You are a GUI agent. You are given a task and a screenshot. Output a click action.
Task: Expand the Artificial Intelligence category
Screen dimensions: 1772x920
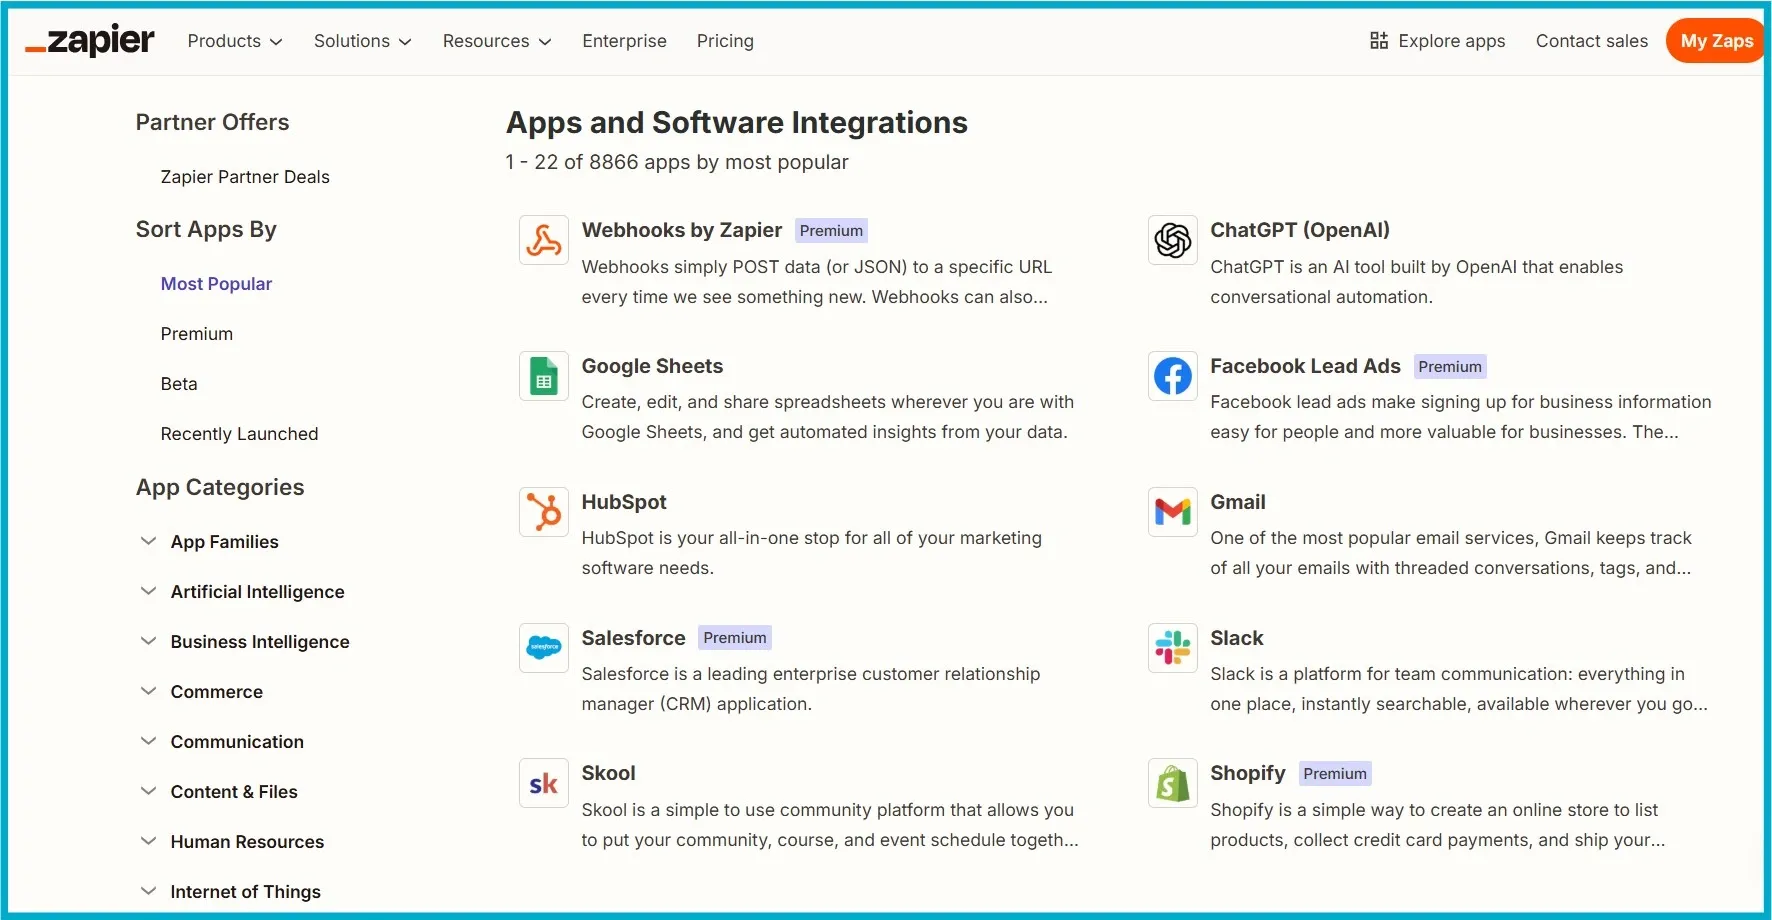click(257, 591)
